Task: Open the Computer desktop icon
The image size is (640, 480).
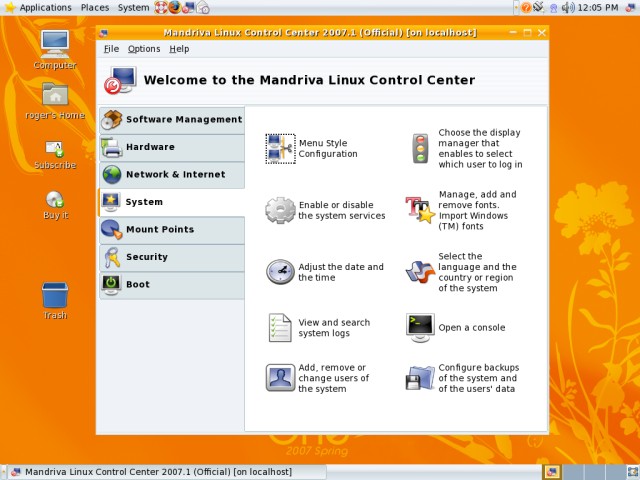Action: pos(55,44)
